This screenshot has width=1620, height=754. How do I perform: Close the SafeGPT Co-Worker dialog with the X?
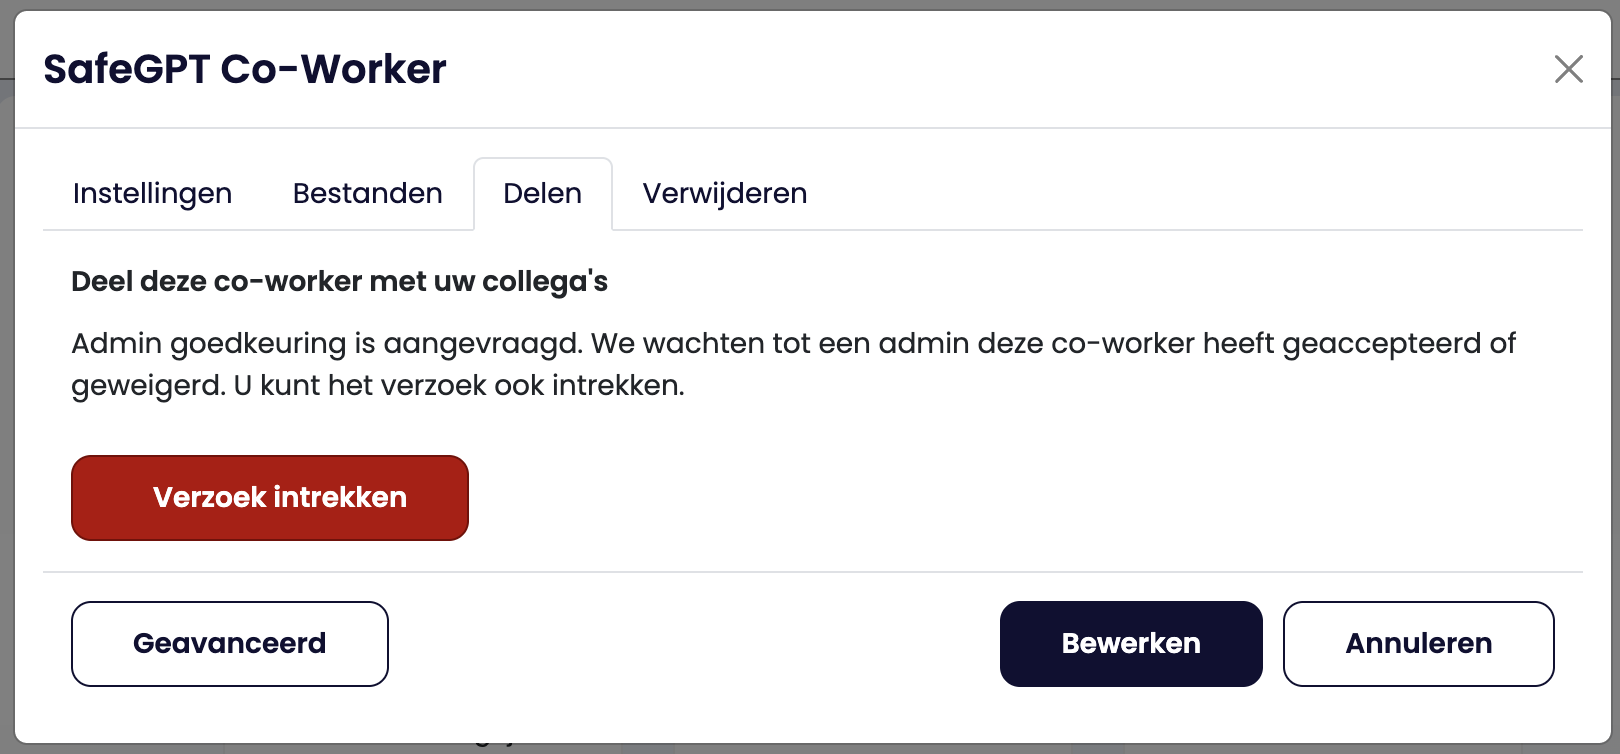(x=1568, y=69)
